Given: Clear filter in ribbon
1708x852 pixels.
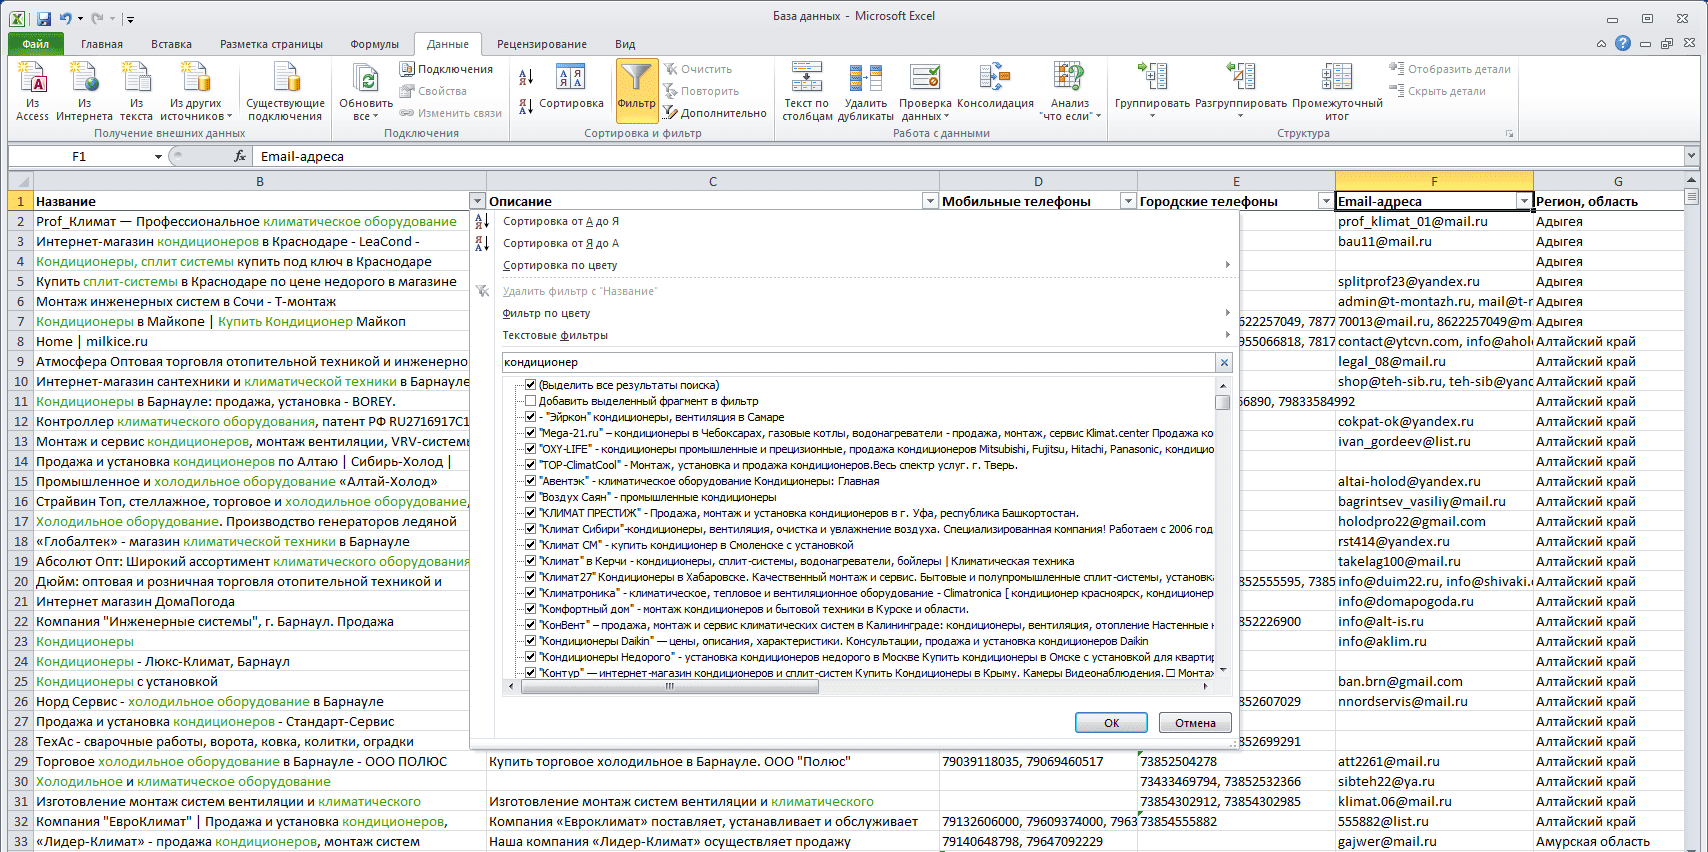Looking at the screenshot, I should coord(697,69).
